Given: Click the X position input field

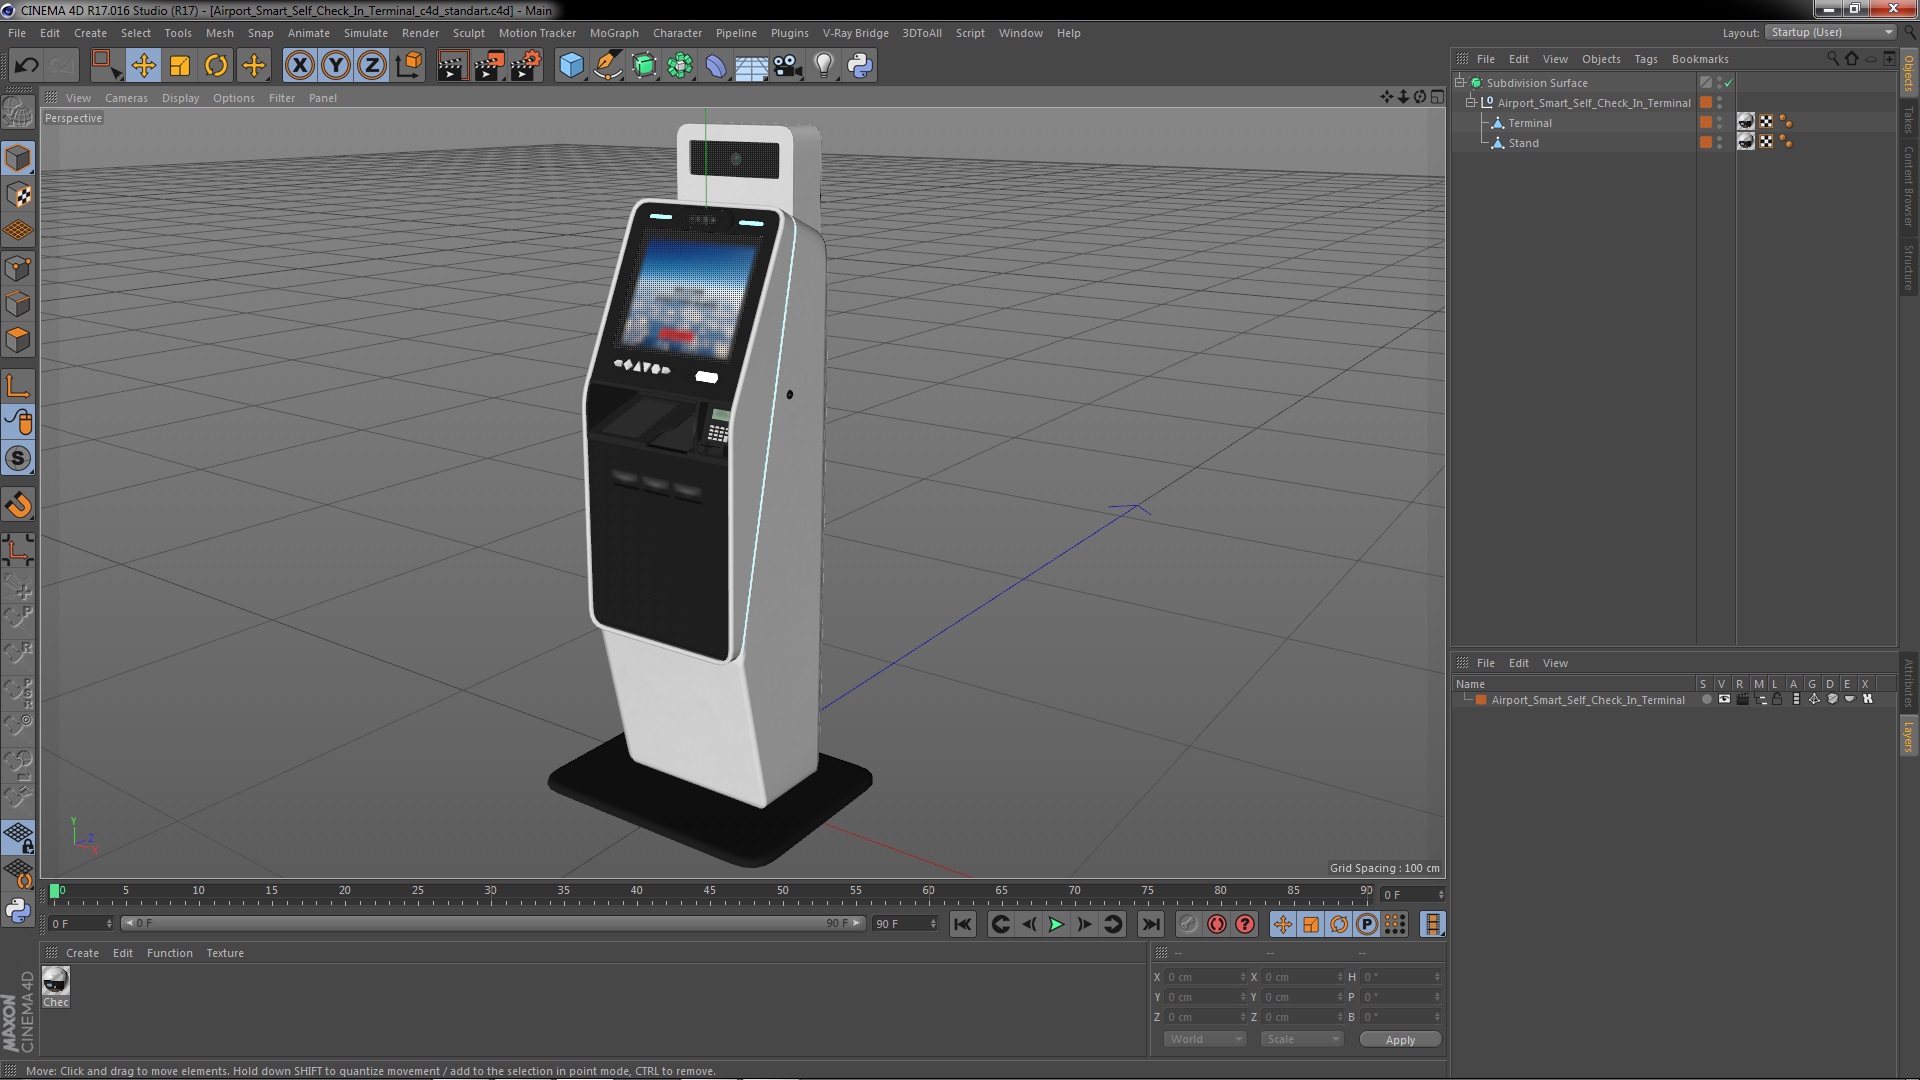Looking at the screenshot, I should click(x=1200, y=976).
